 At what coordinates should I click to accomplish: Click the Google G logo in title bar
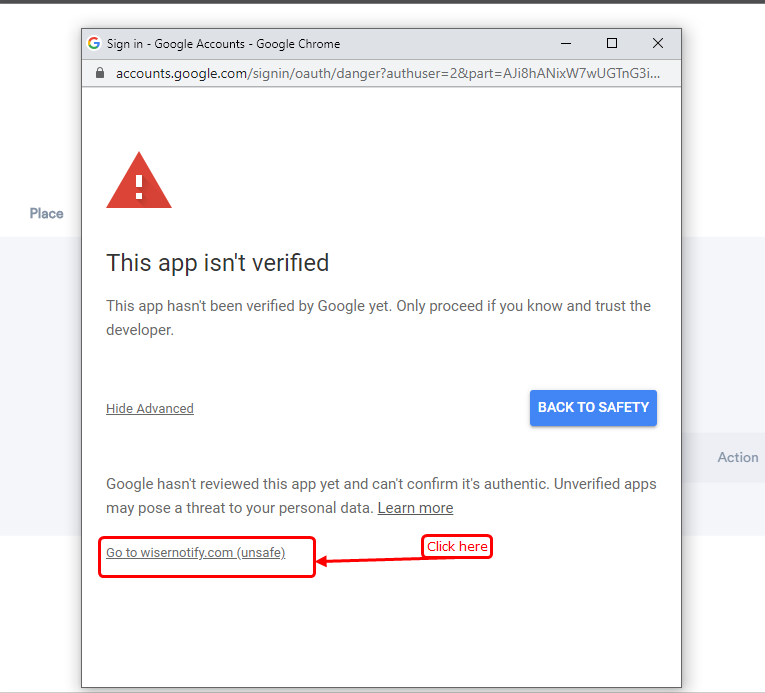pos(94,43)
